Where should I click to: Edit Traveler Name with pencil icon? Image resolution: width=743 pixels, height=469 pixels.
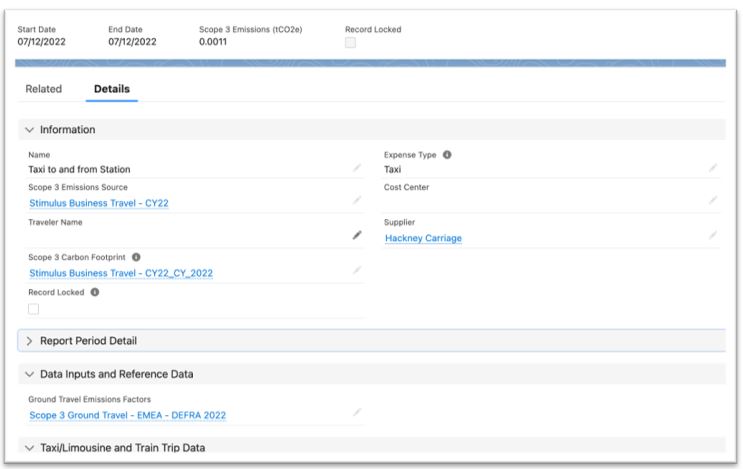click(357, 235)
